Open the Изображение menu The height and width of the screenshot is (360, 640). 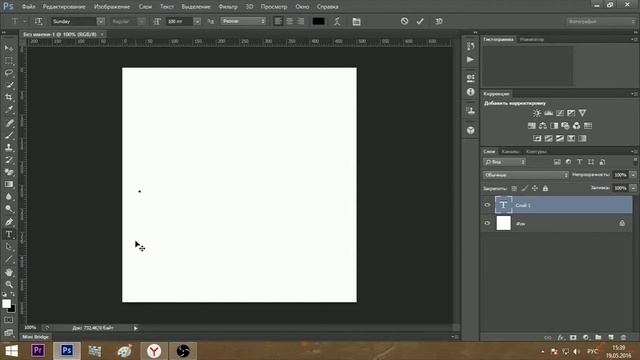pyautogui.click(x=112, y=7)
